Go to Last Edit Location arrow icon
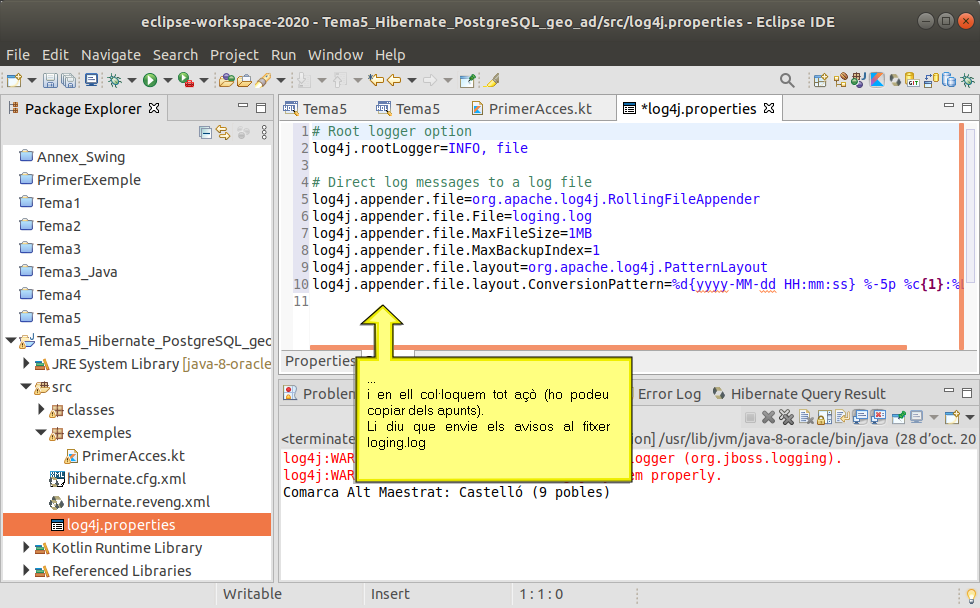The image size is (980, 608). [376, 80]
